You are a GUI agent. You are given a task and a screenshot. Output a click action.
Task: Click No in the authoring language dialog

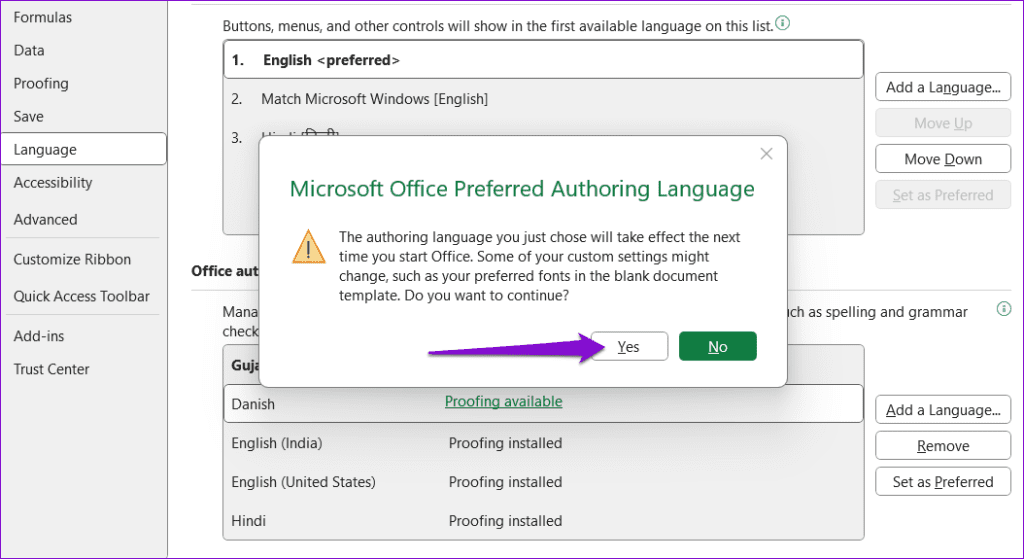click(x=718, y=346)
